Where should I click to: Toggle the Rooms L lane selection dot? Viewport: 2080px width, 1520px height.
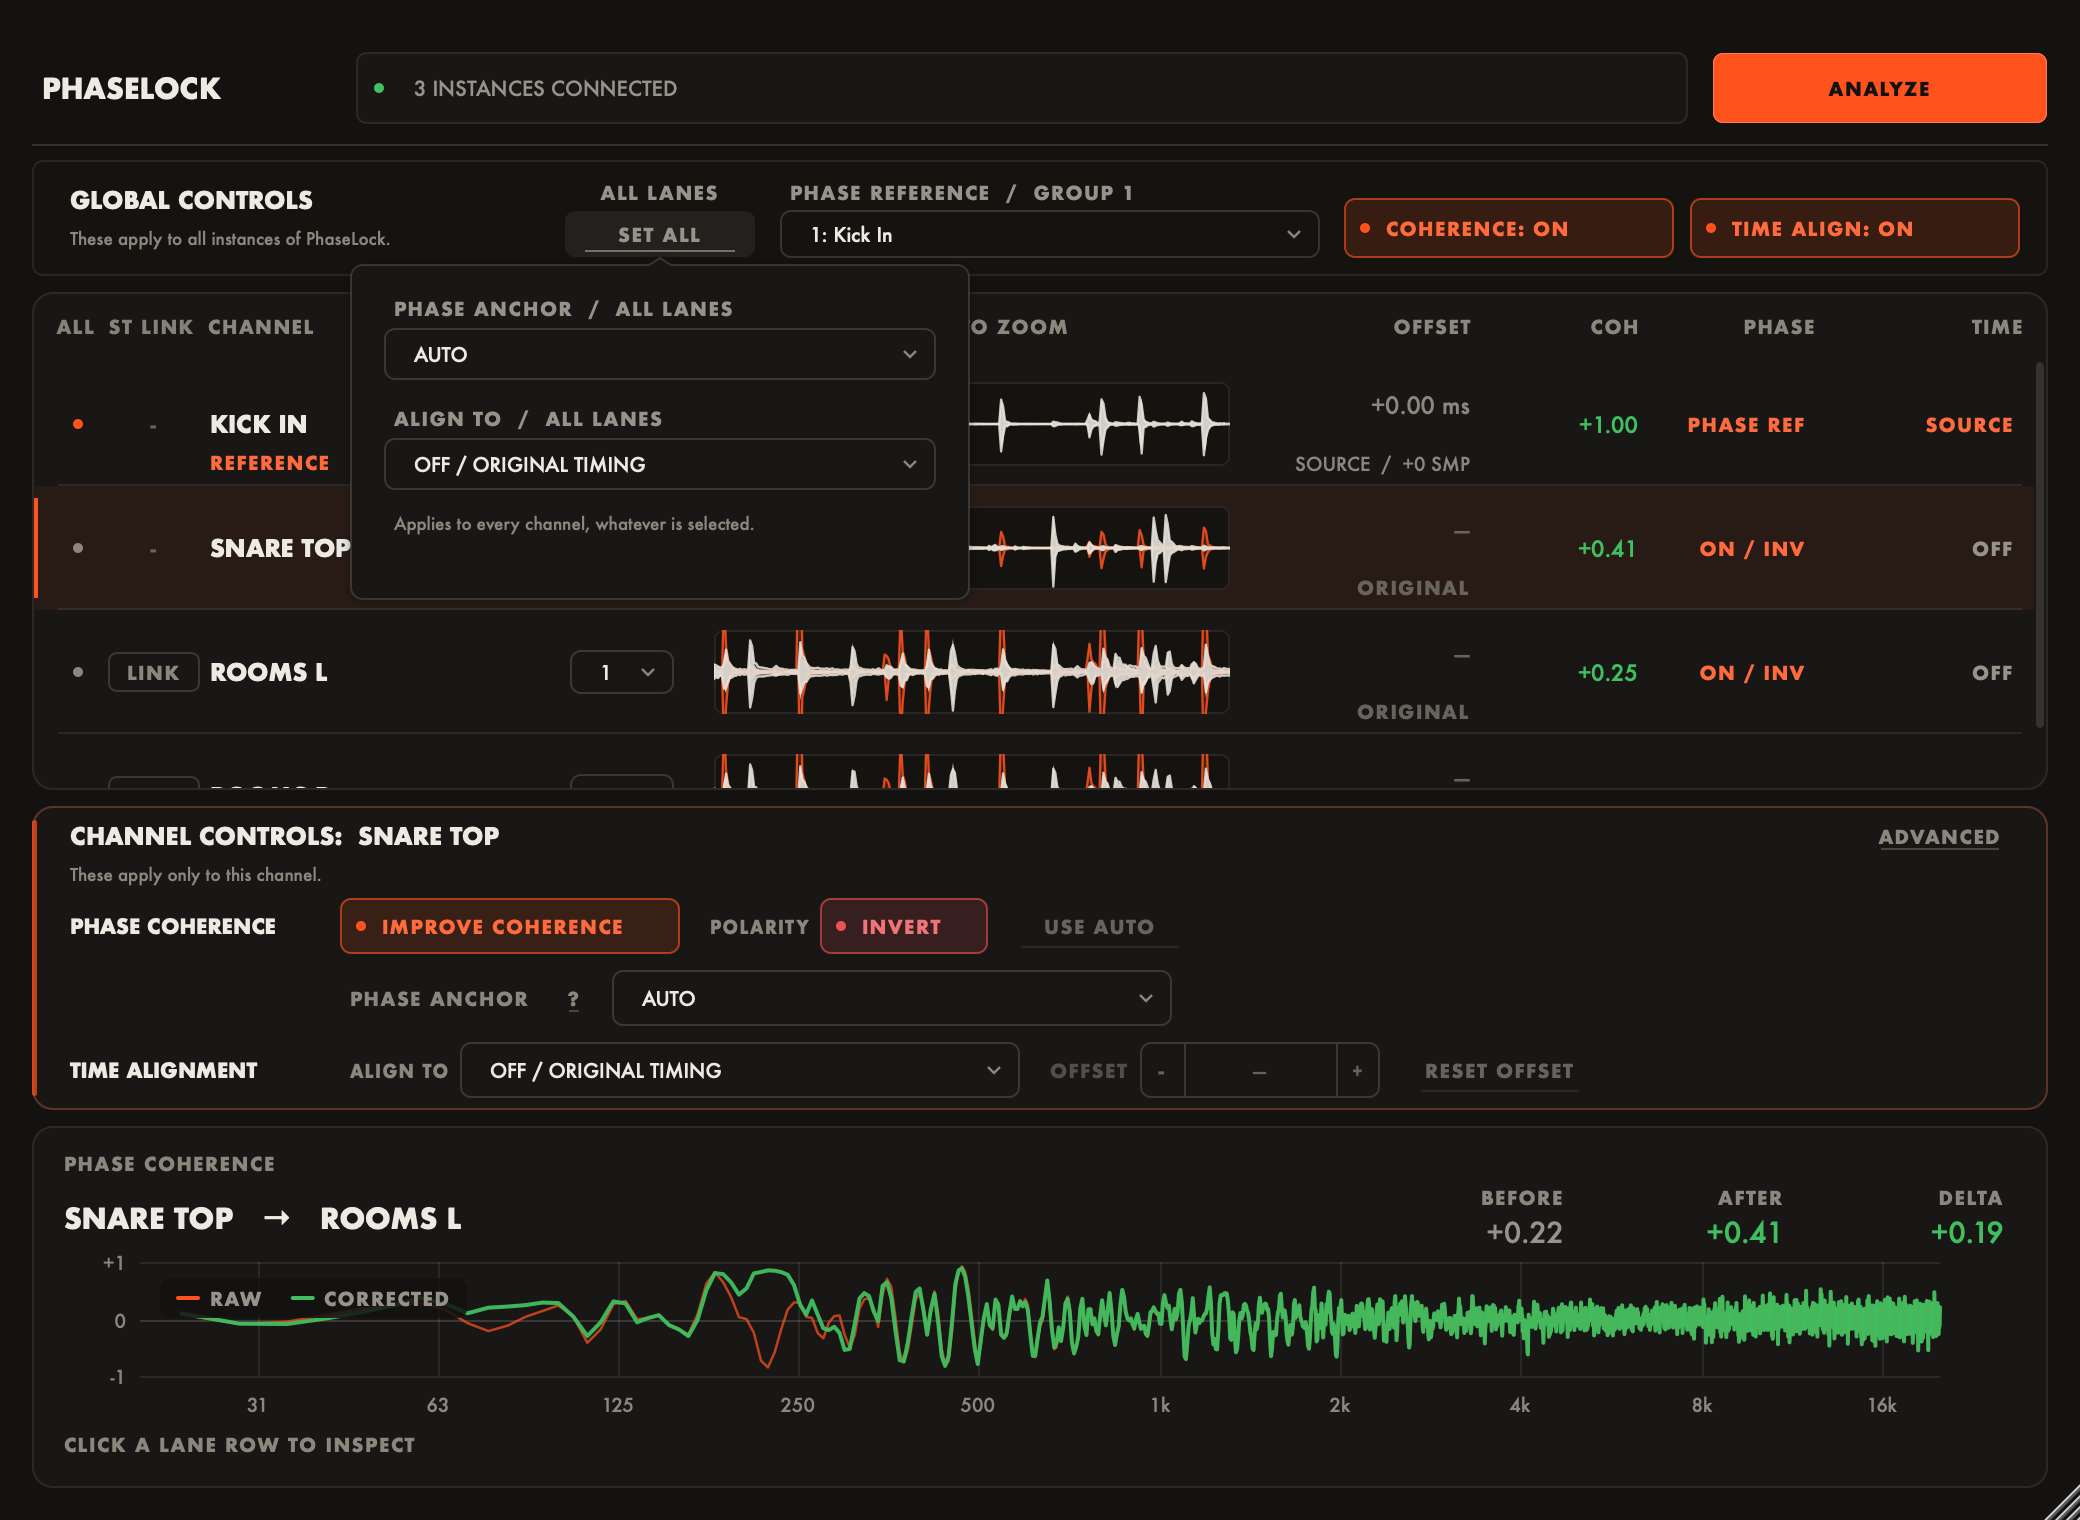(78, 672)
